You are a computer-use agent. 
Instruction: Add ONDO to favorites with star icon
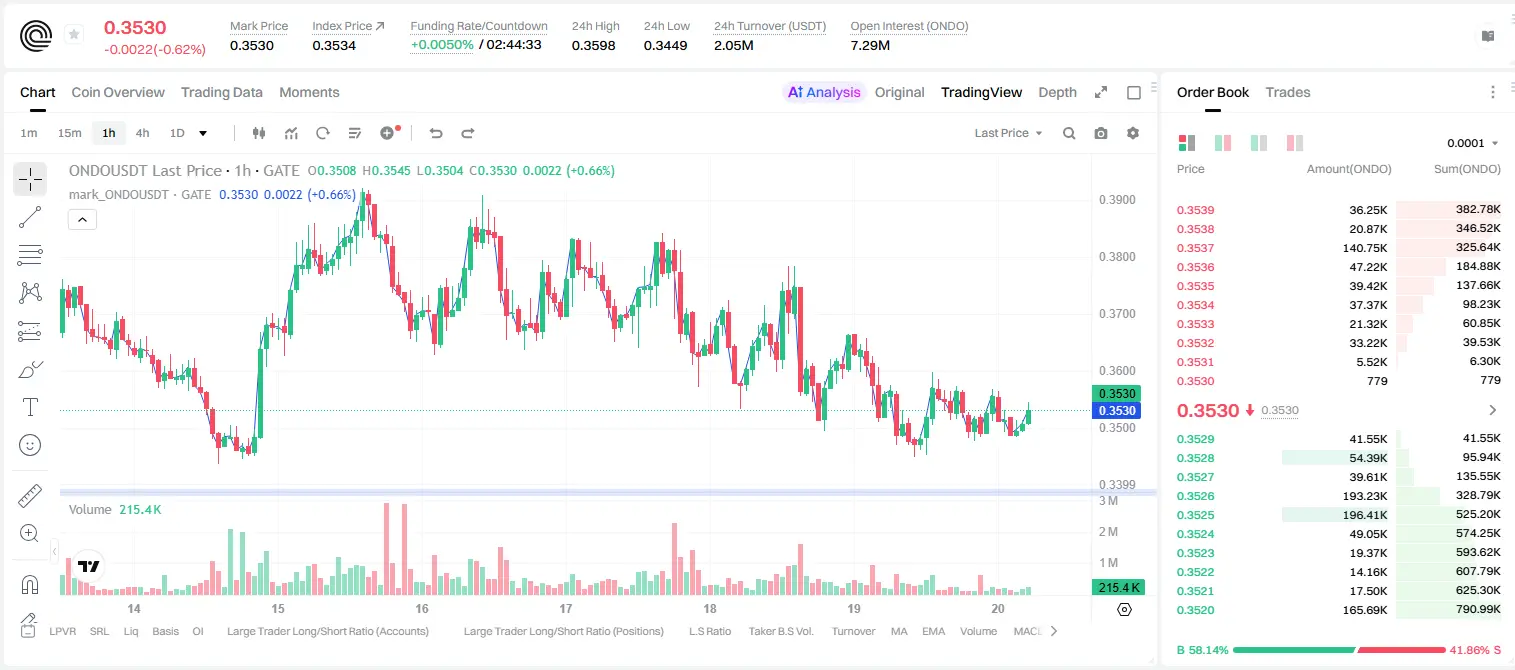[x=74, y=35]
